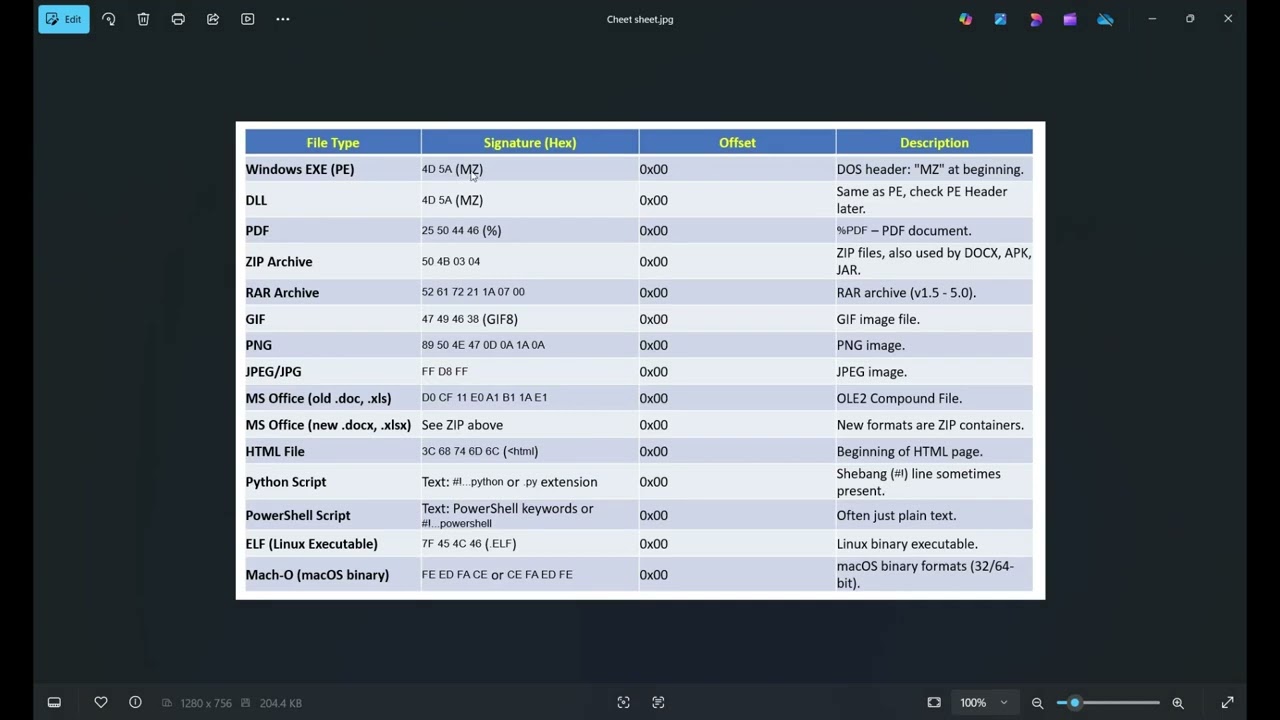This screenshot has height=720, width=1280.
Task: Click the 'Offset' column header
Action: click(737, 143)
